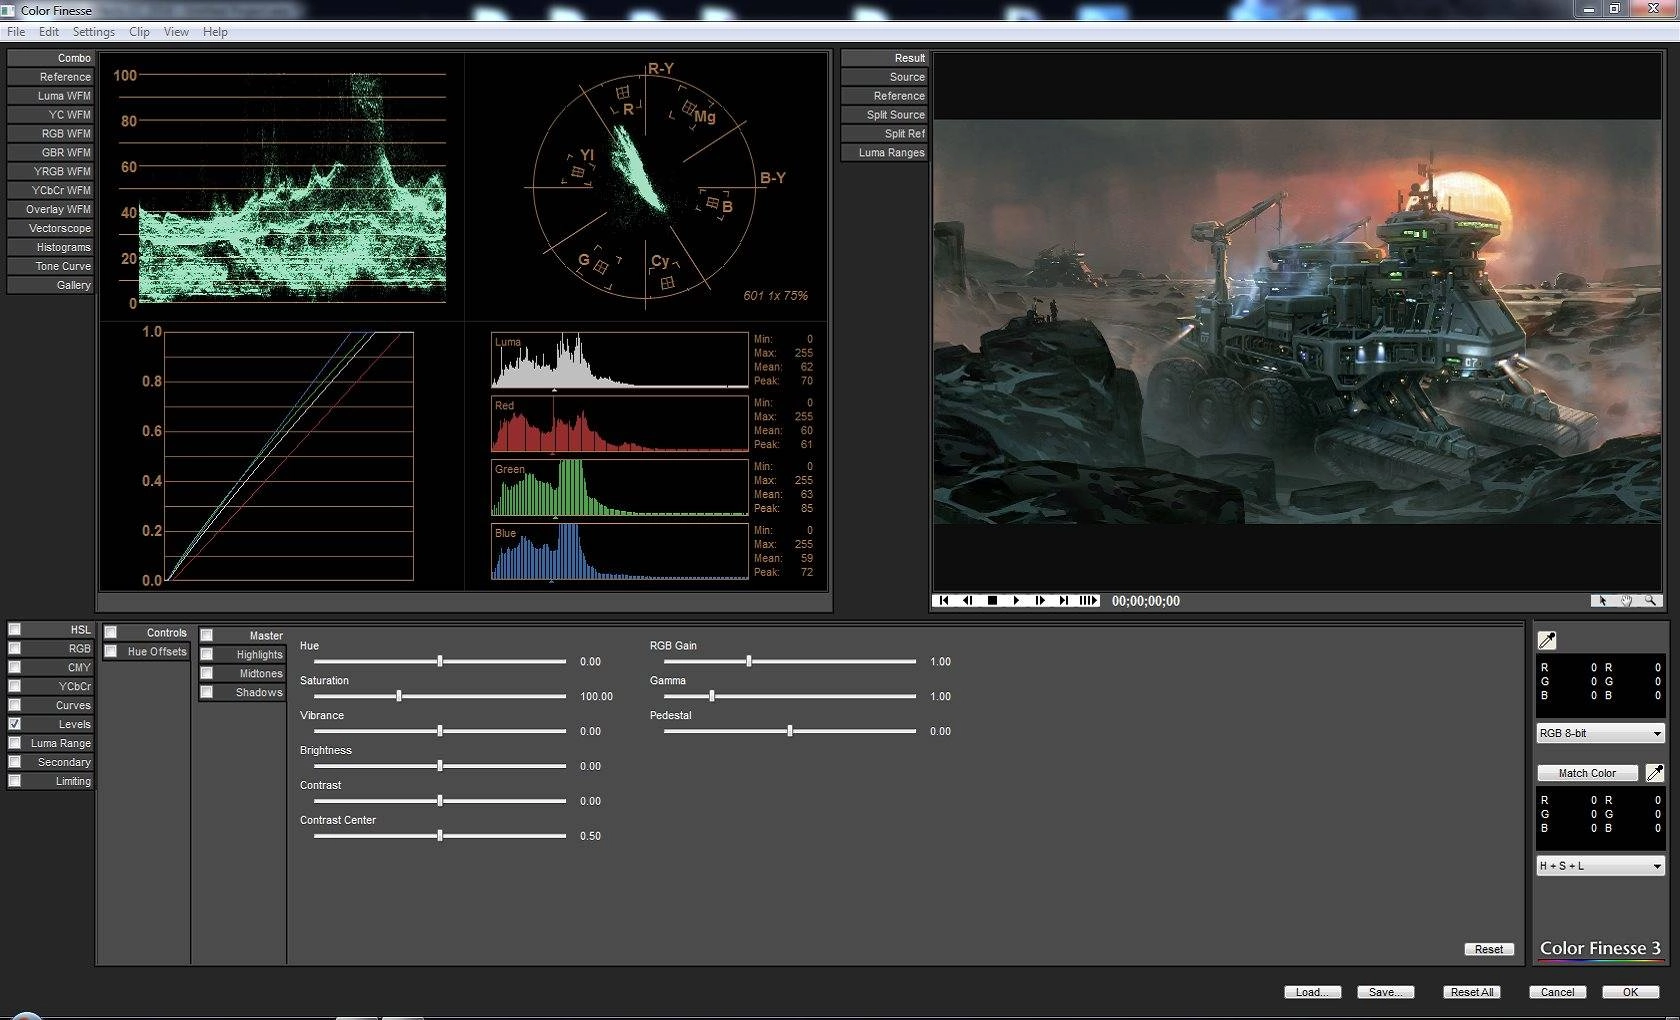The height and width of the screenshot is (1020, 1680).
Task: Click Reset All button
Action: click(1472, 992)
